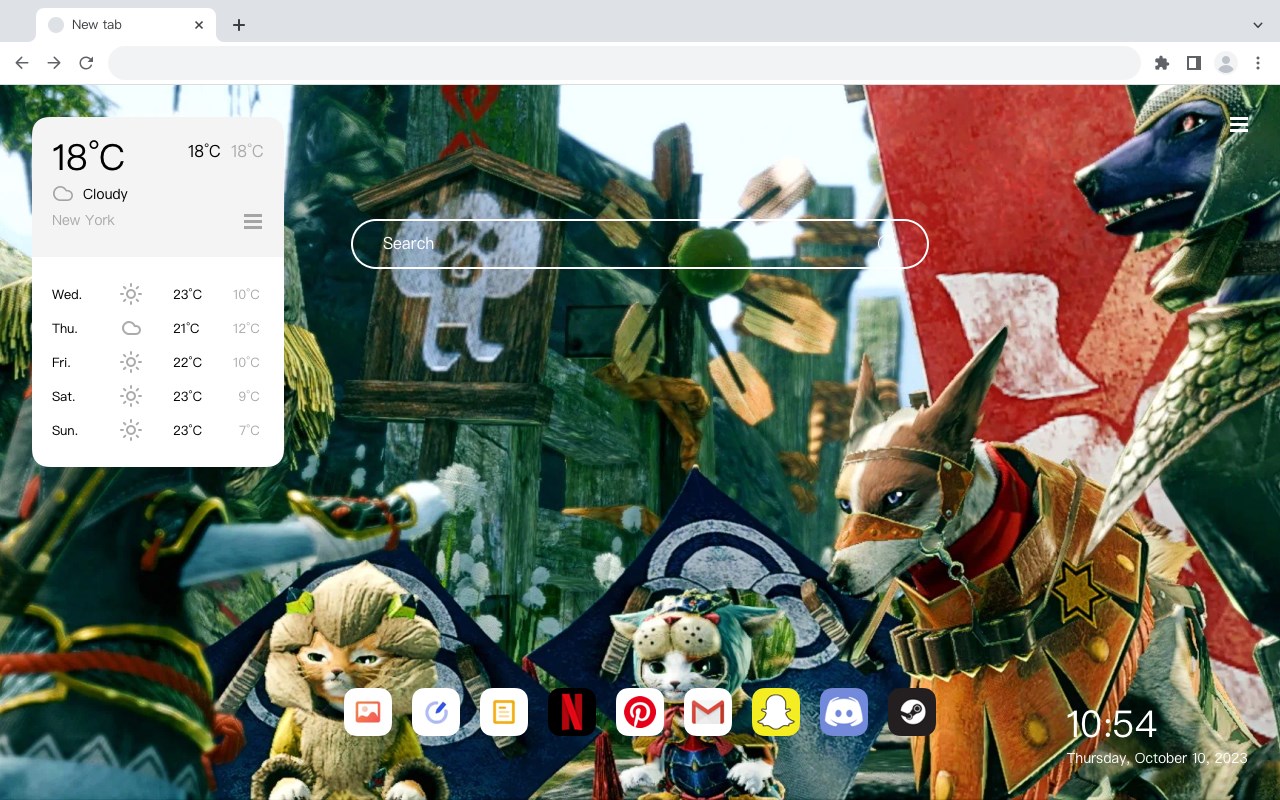Screen dimensions: 1280x800
Task: Select the Sun. forecast row
Action: pyautogui.click(x=158, y=430)
